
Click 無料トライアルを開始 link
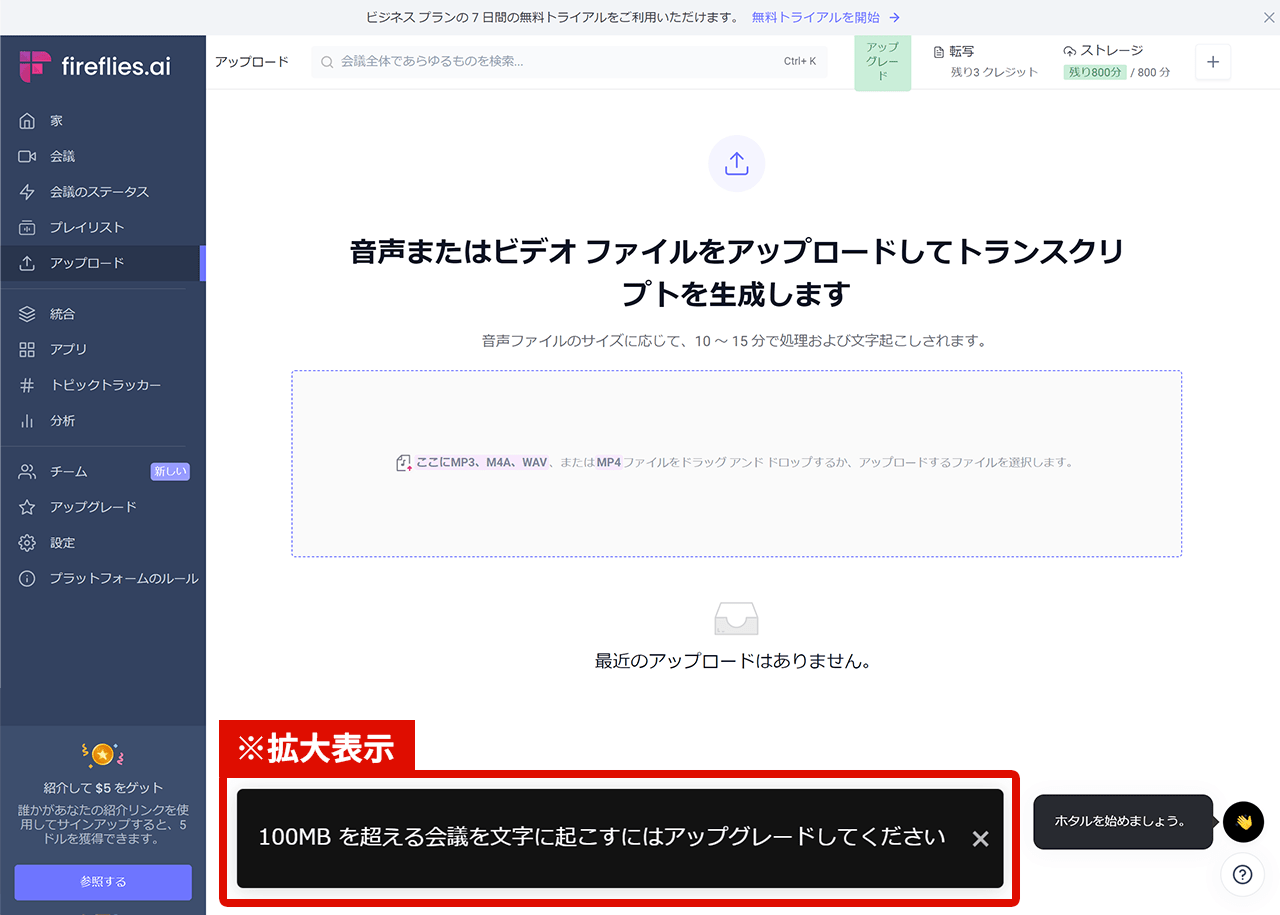tap(826, 17)
